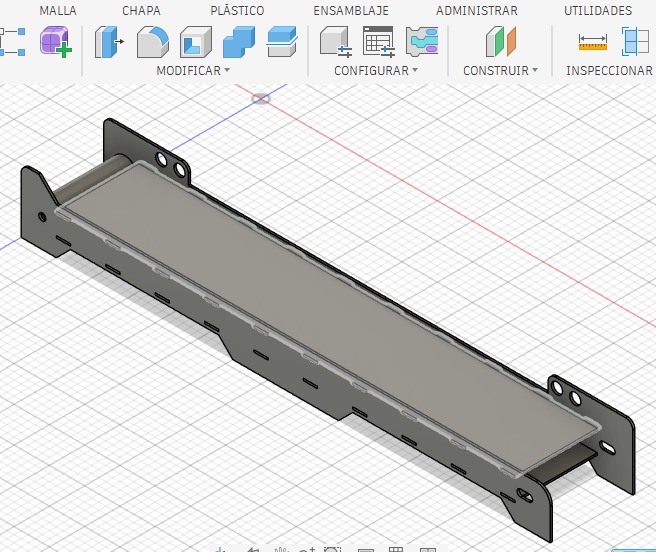Click the Create Form purple box icon
656x552 pixels.
(56, 41)
